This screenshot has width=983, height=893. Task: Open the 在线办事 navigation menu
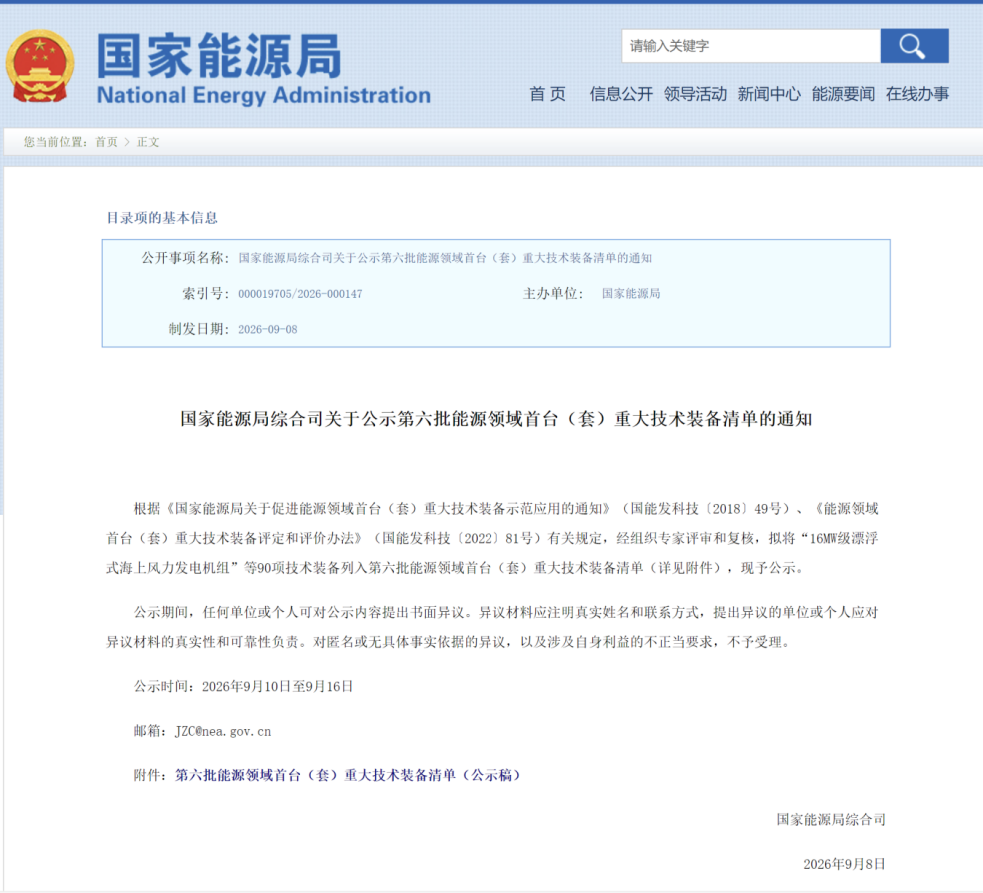917,94
